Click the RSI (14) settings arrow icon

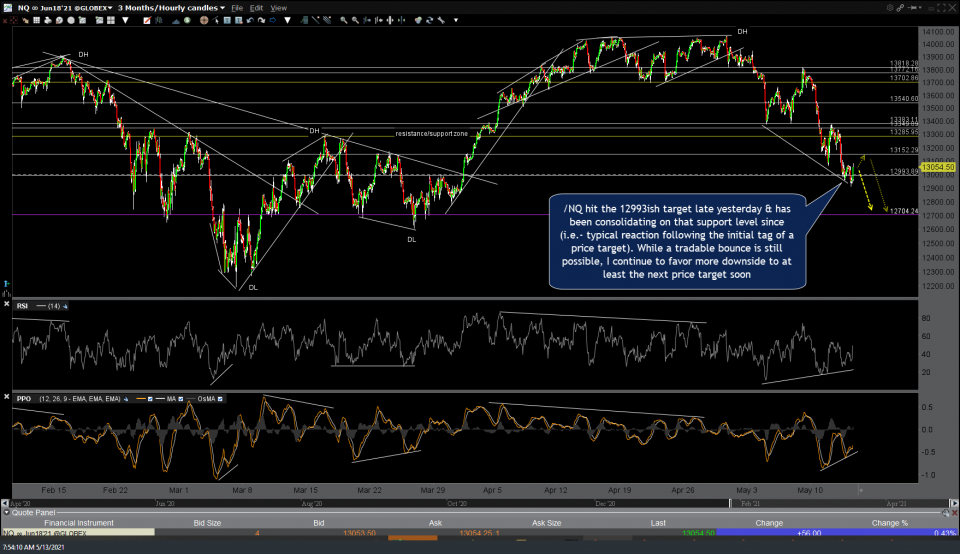65,306
